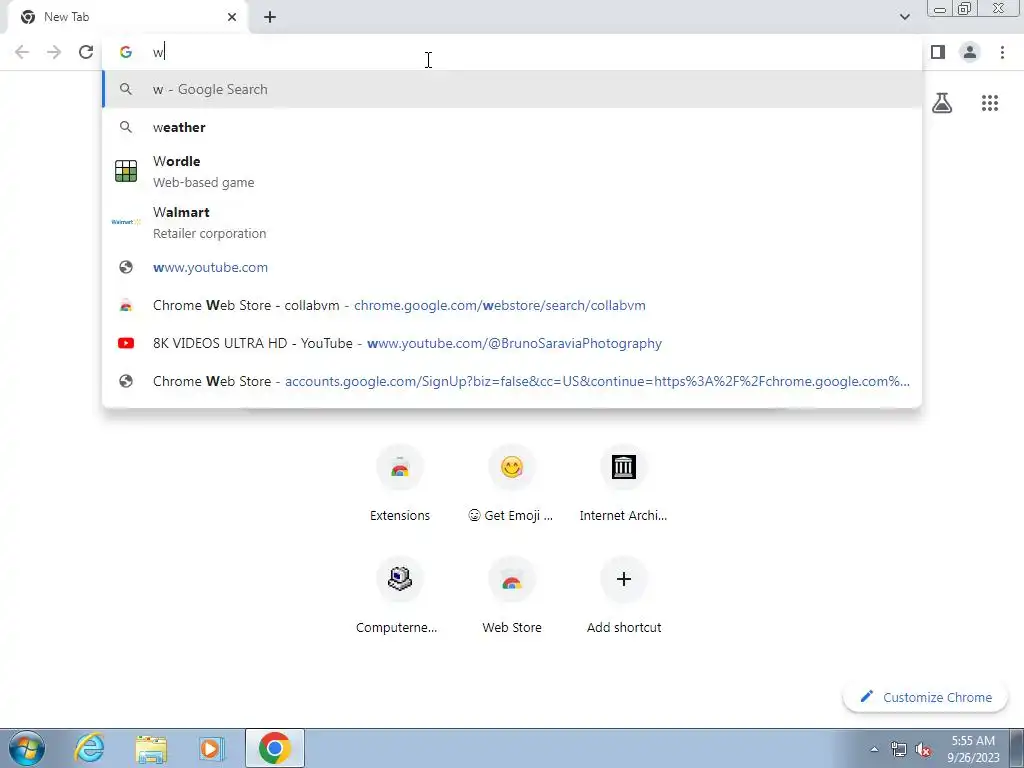Click the Search Labs flask icon
This screenshot has height=768, width=1024.
pos(942,103)
